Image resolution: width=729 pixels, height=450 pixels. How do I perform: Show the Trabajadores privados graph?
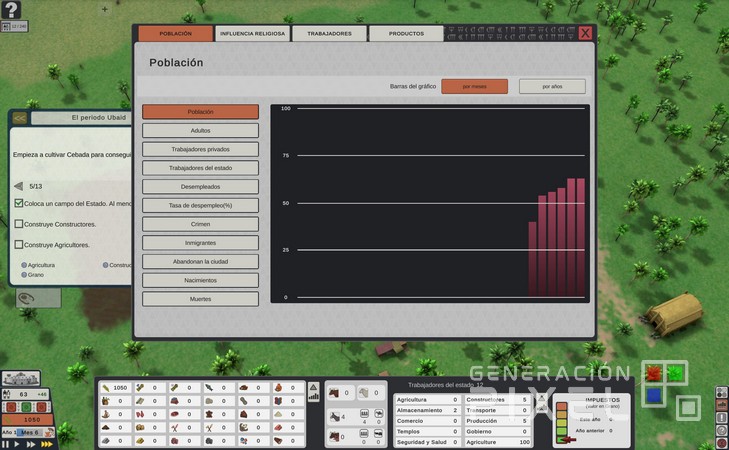[x=200, y=149]
